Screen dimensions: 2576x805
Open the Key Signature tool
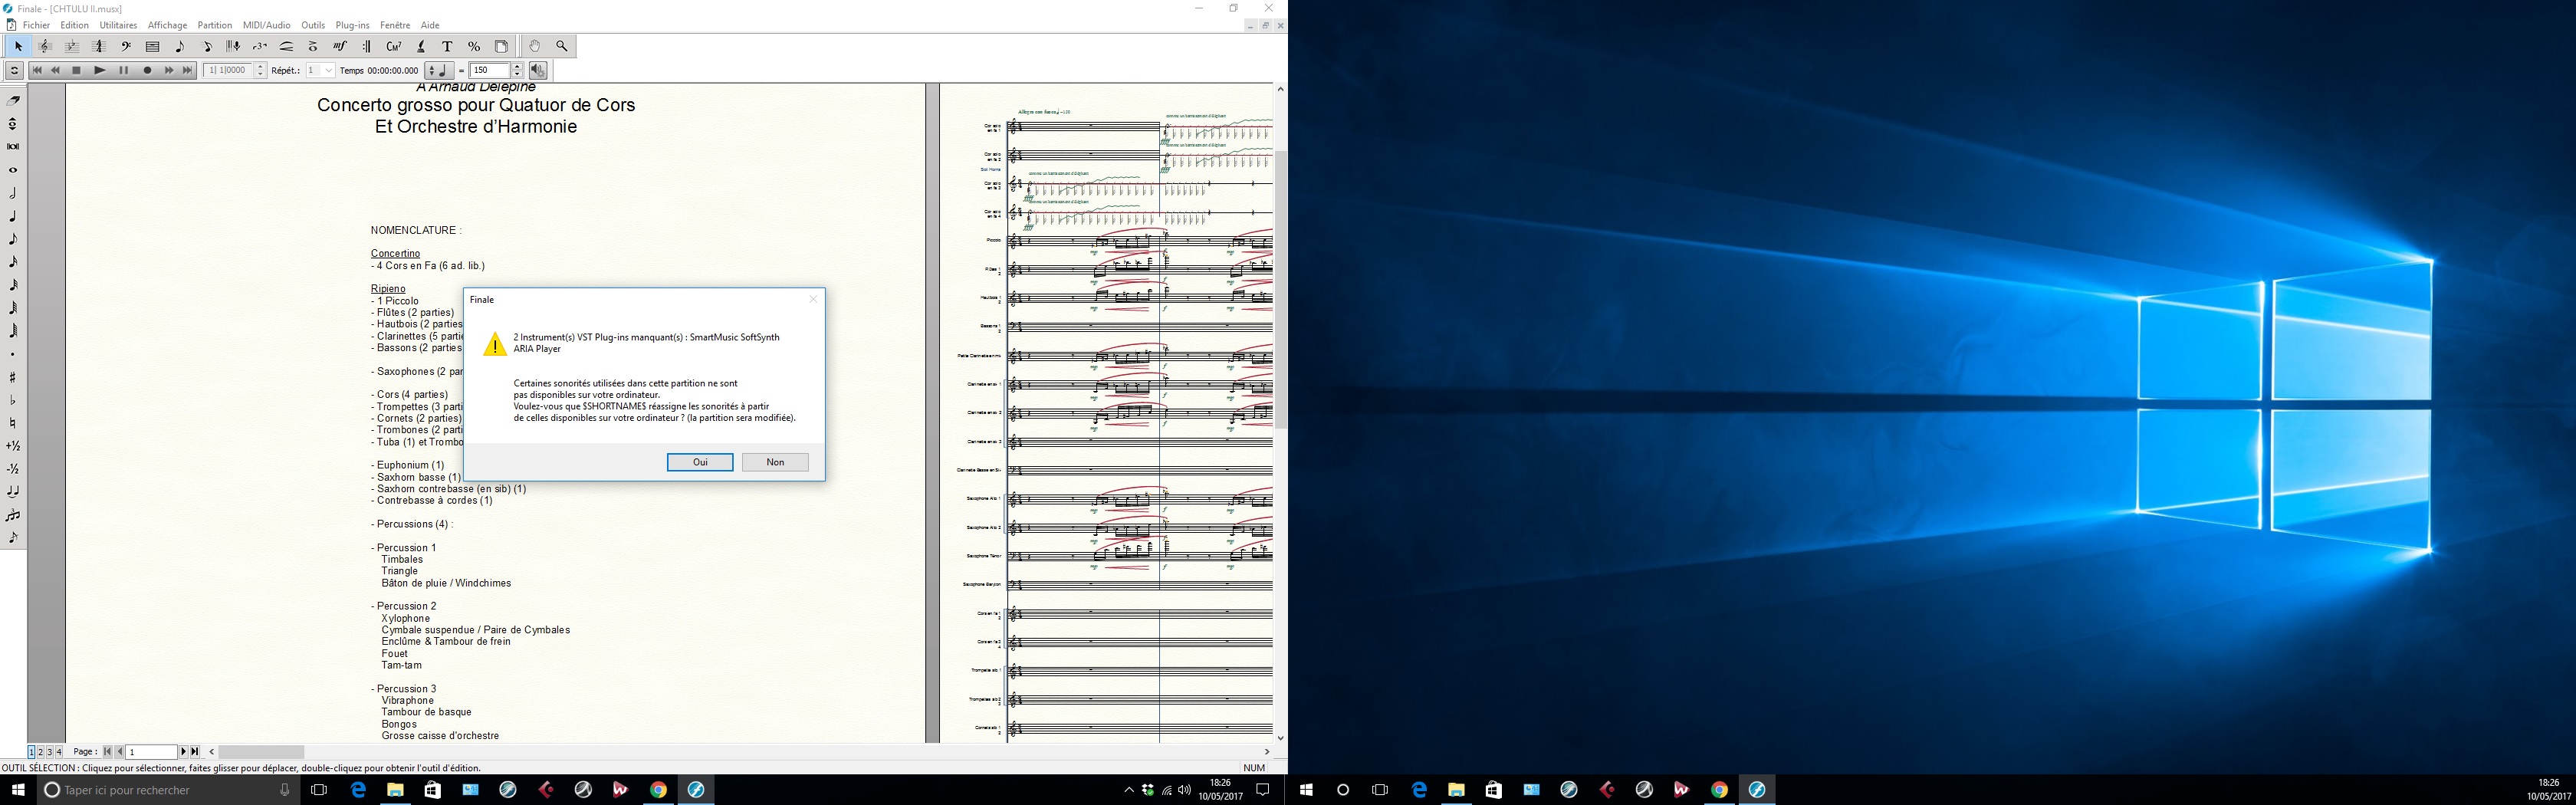point(71,46)
